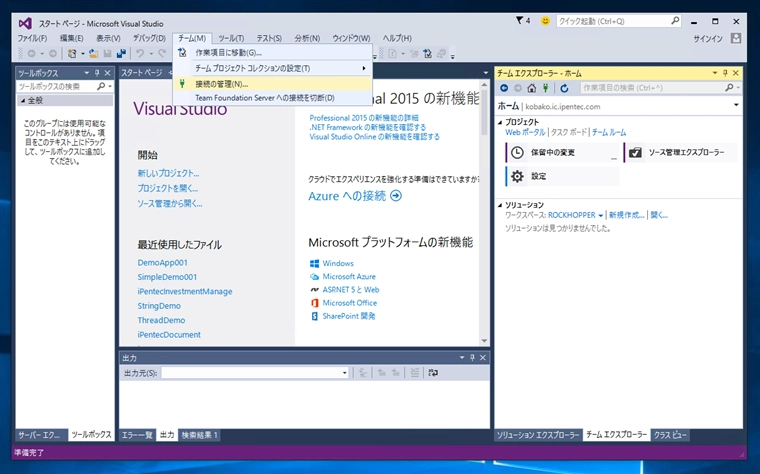
Task: Click the サインイン link
Action: [708, 38]
